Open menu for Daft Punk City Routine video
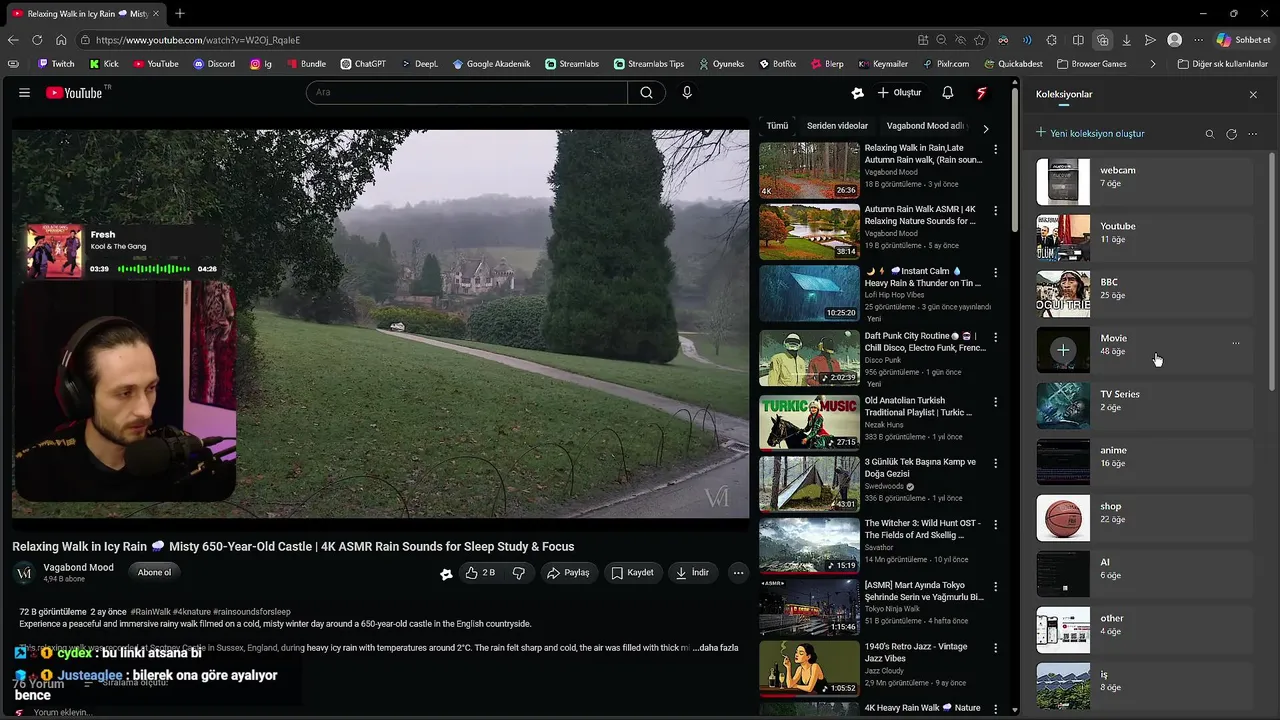Viewport: 1280px width, 720px height. click(995, 336)
